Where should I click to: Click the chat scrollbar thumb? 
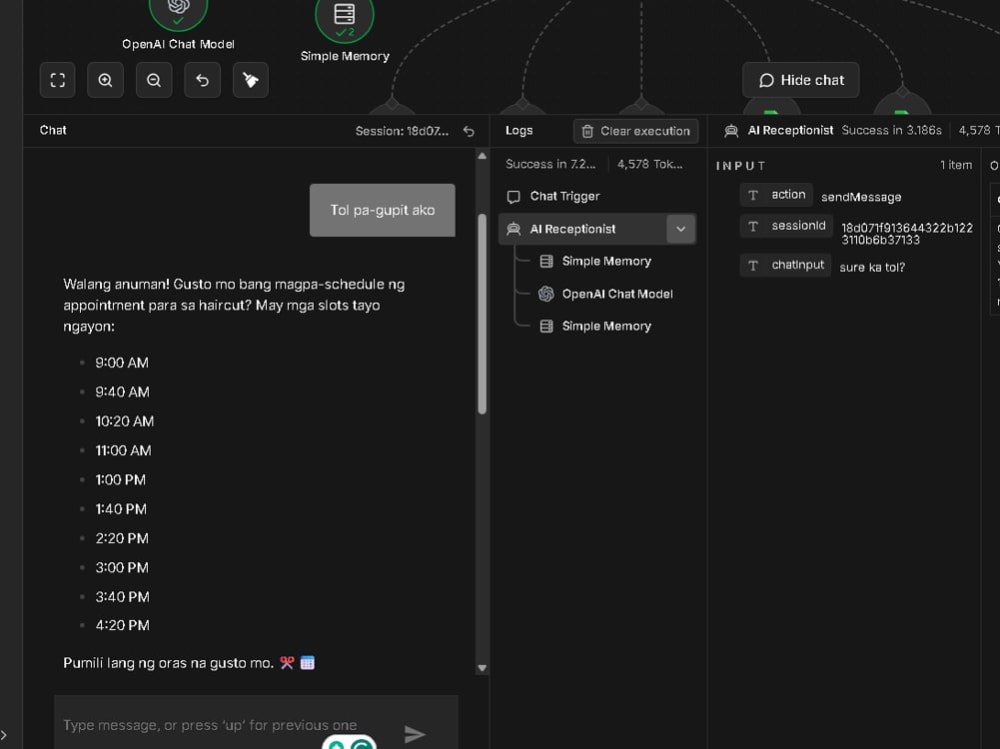[482, 314]
